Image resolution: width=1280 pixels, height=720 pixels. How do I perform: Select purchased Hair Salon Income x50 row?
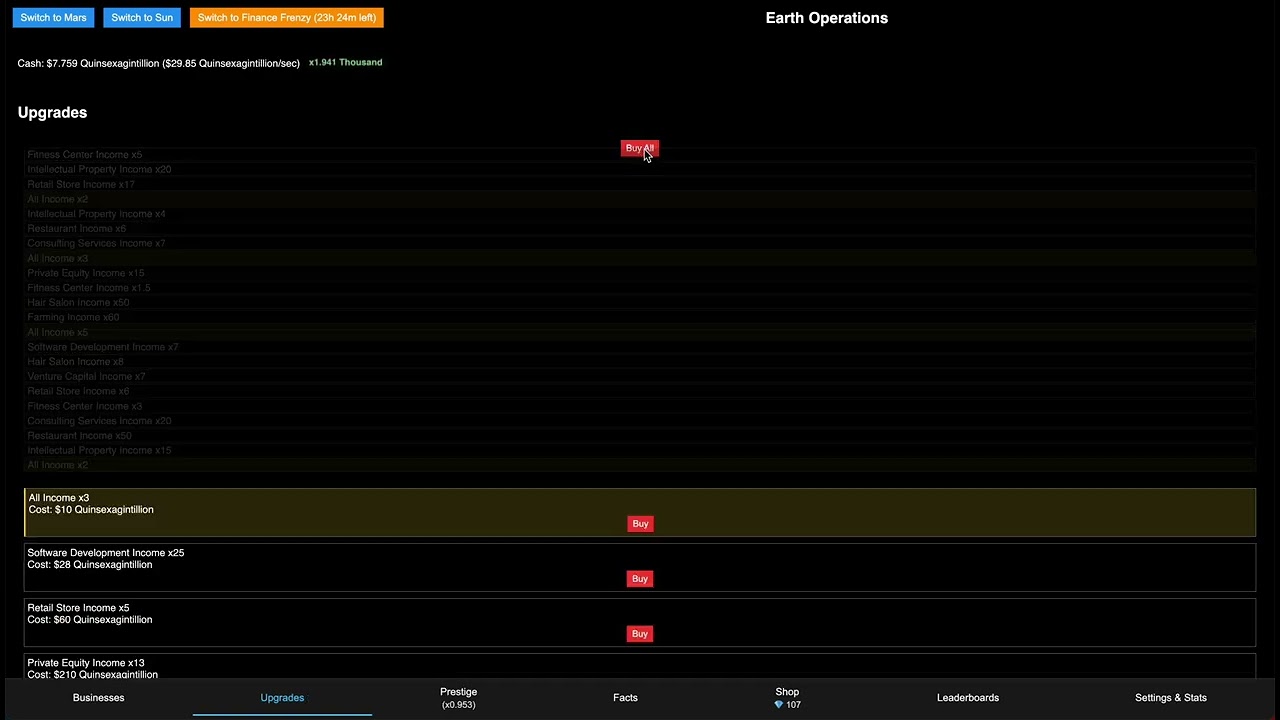coord(640,303)
